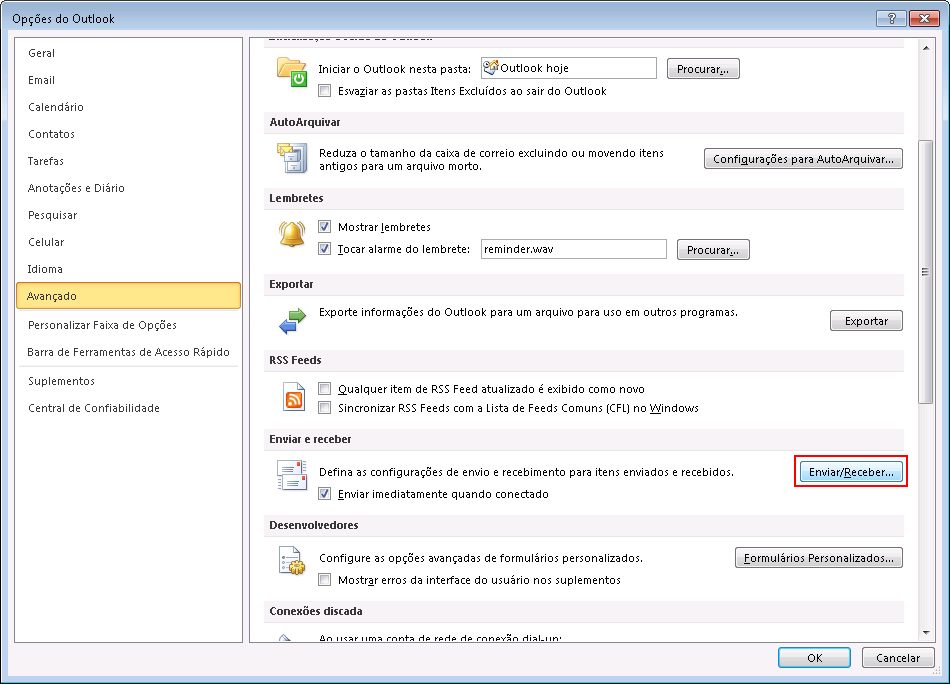Click the vertical scrollbar thumb
Viewport: 950px width, 684px height.
[926, 271]
